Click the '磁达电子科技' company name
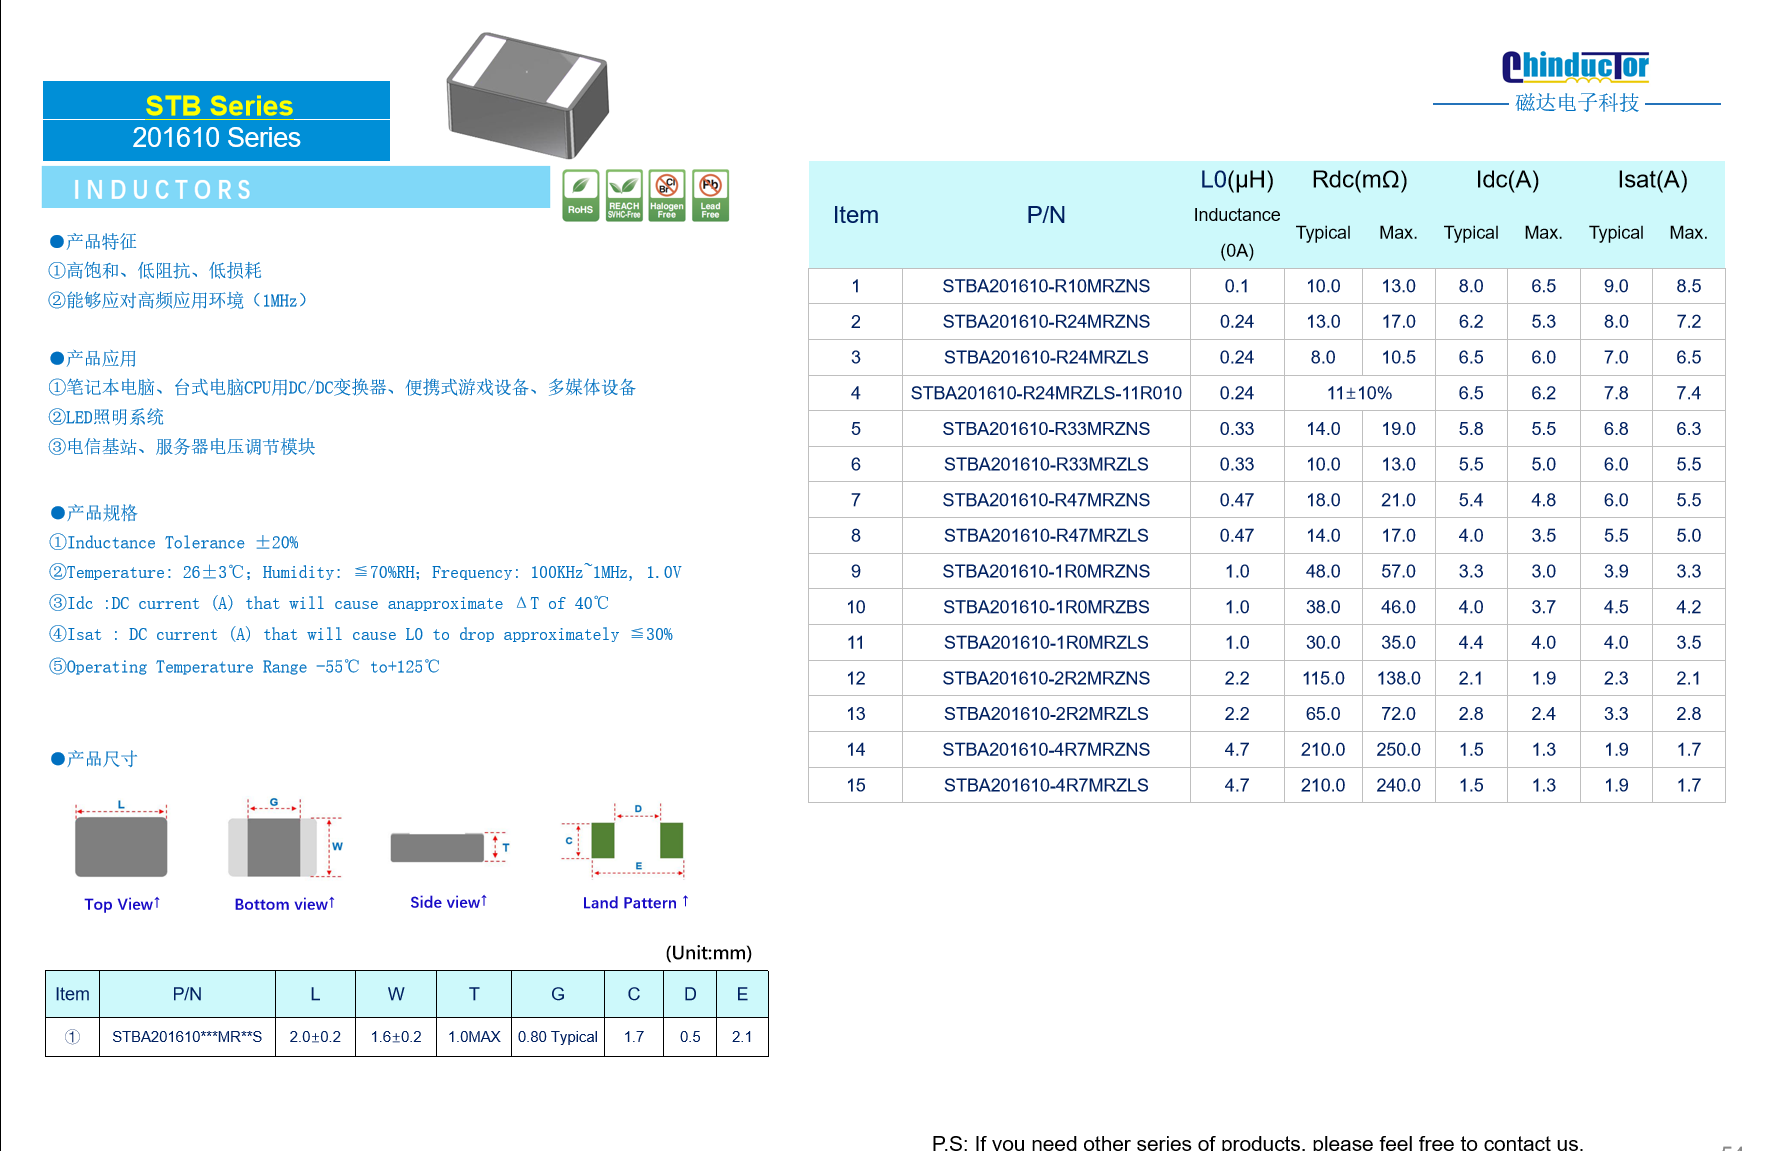1766x1151 pixels. (x=1577, y=103)
